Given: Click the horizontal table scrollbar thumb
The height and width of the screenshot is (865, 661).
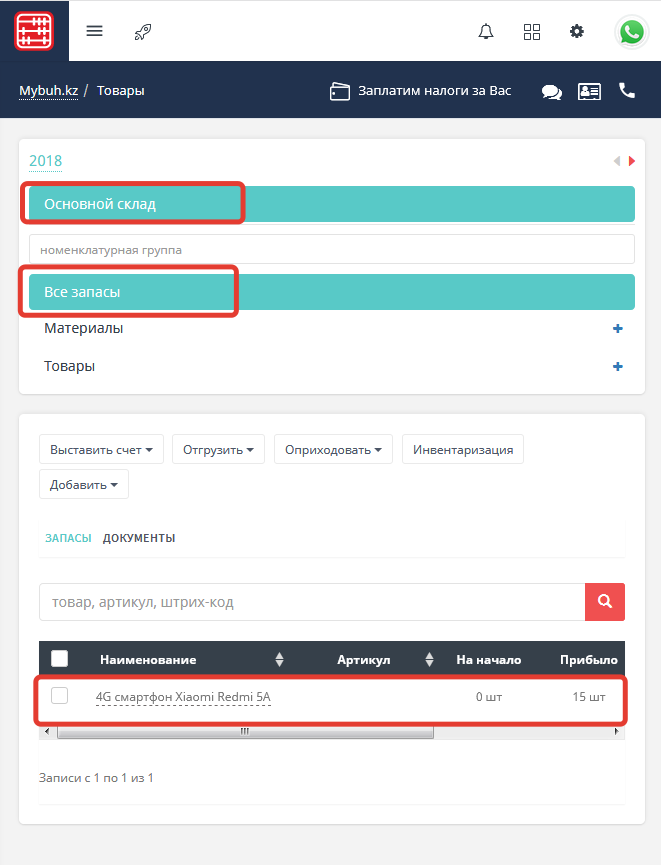Looking at the screenshot, I should tap(245, 731).
